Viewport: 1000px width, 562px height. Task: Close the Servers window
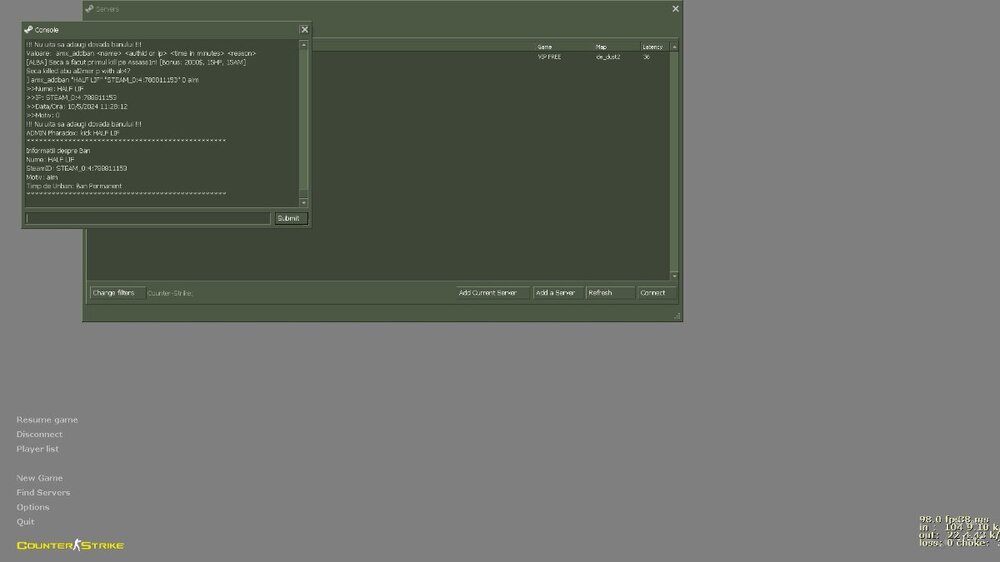pyautogui.click(x=675, y=9)
